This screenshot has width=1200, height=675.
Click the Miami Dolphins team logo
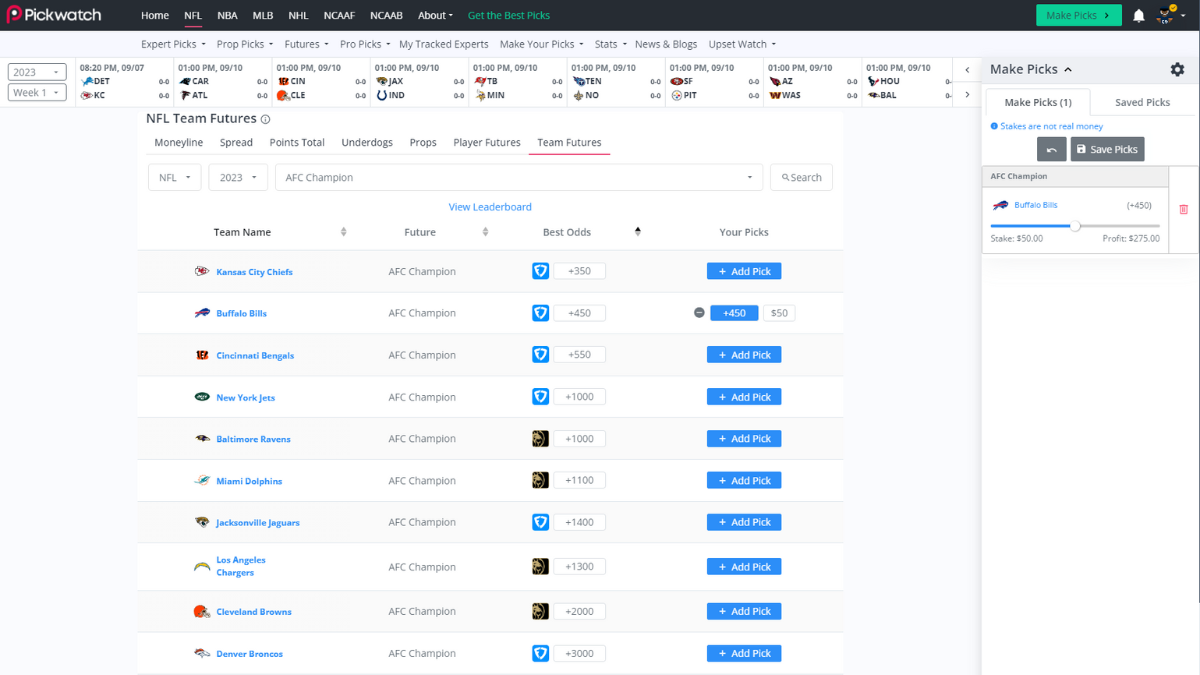[202, 481]
